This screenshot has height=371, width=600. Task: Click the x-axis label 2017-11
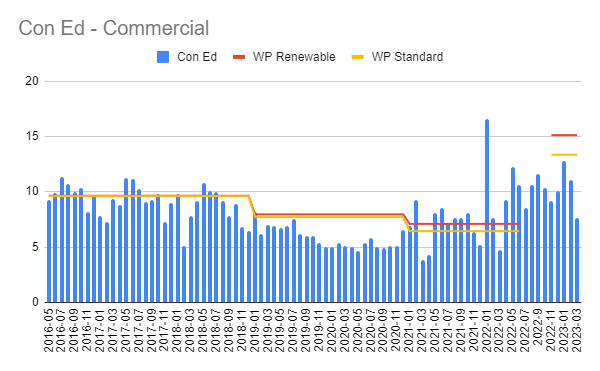pos(164,330)
